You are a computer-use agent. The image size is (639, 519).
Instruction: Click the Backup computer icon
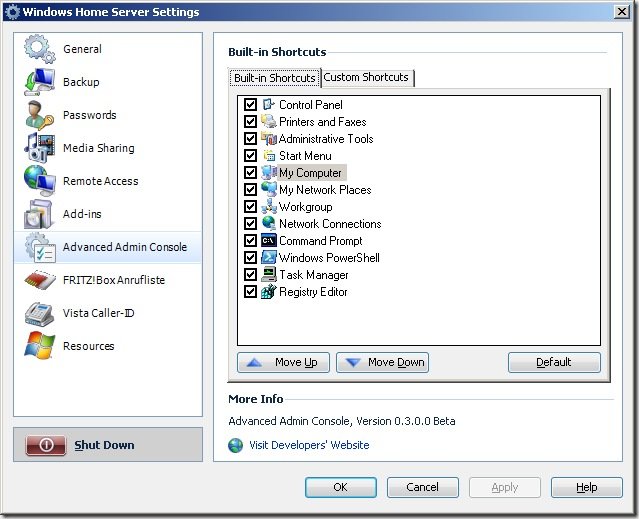pyautogui.click(x=39, y=82)
